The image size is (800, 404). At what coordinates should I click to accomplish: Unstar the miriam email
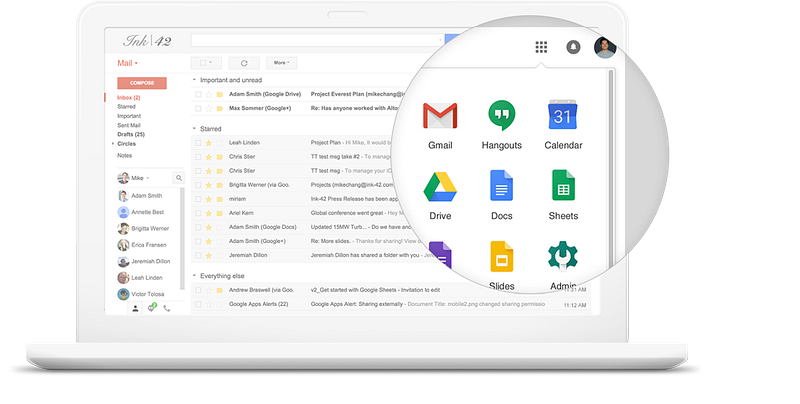(x=208, y=199)
